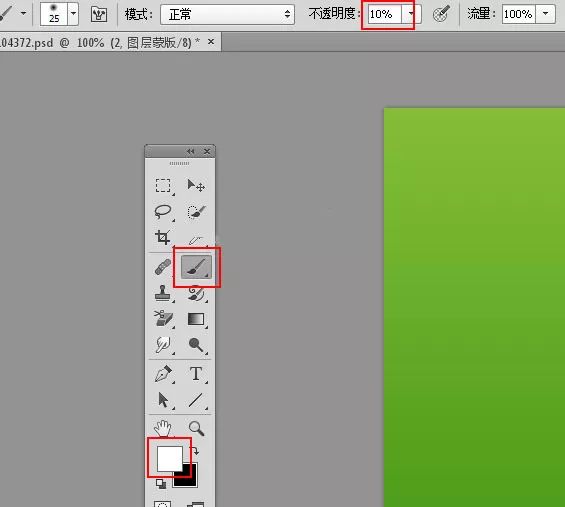This screenshot has height=507, width=565.
Task: Select the Lasso tool
Action: (x=163, y=212)
